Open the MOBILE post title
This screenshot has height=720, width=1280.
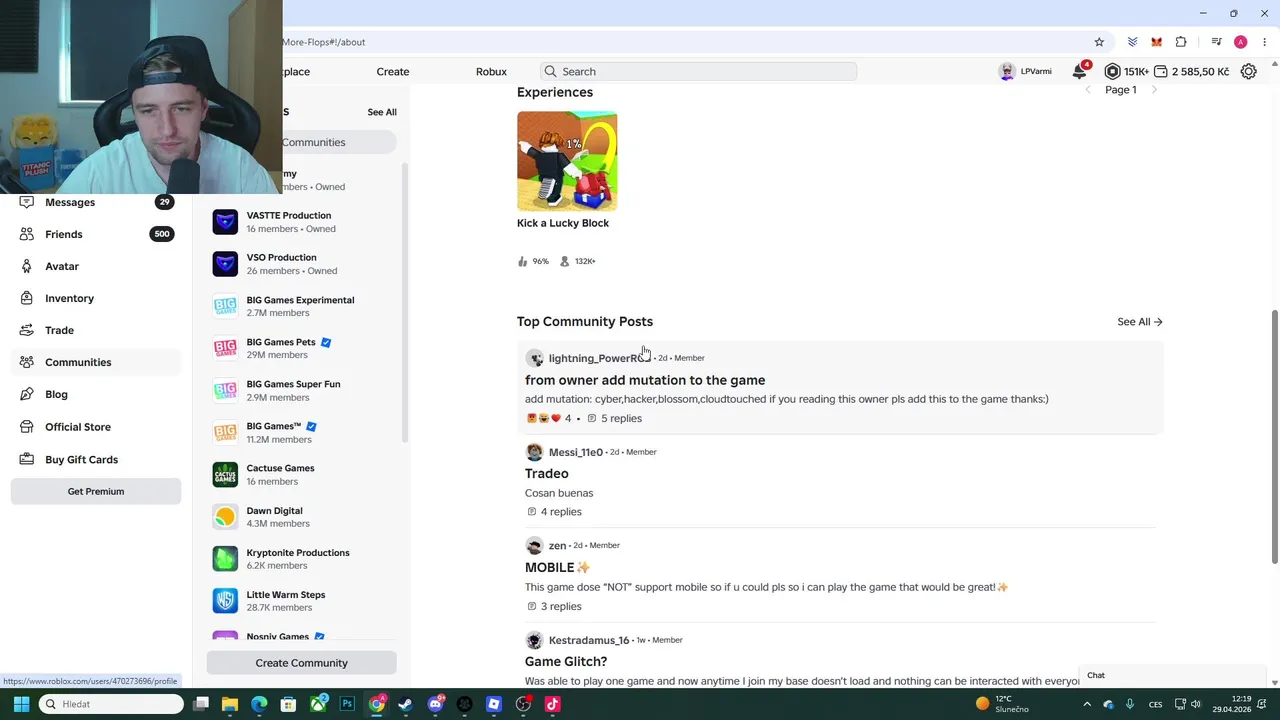coord(557,567)
